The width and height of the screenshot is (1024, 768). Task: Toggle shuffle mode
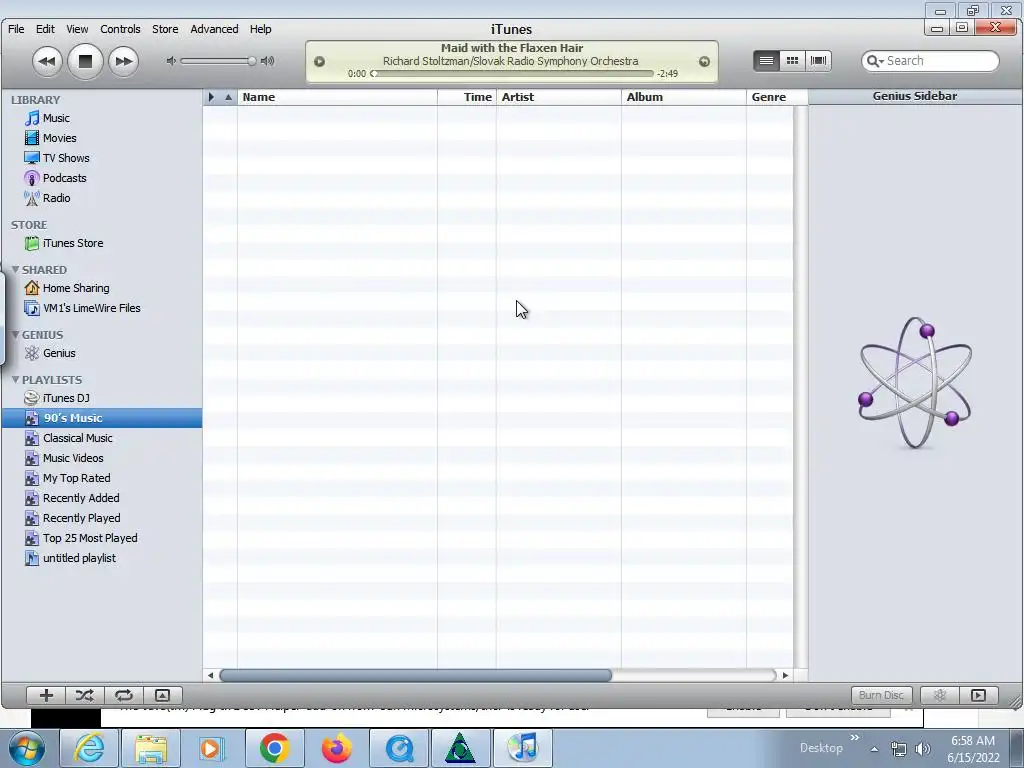coord(84,696)
